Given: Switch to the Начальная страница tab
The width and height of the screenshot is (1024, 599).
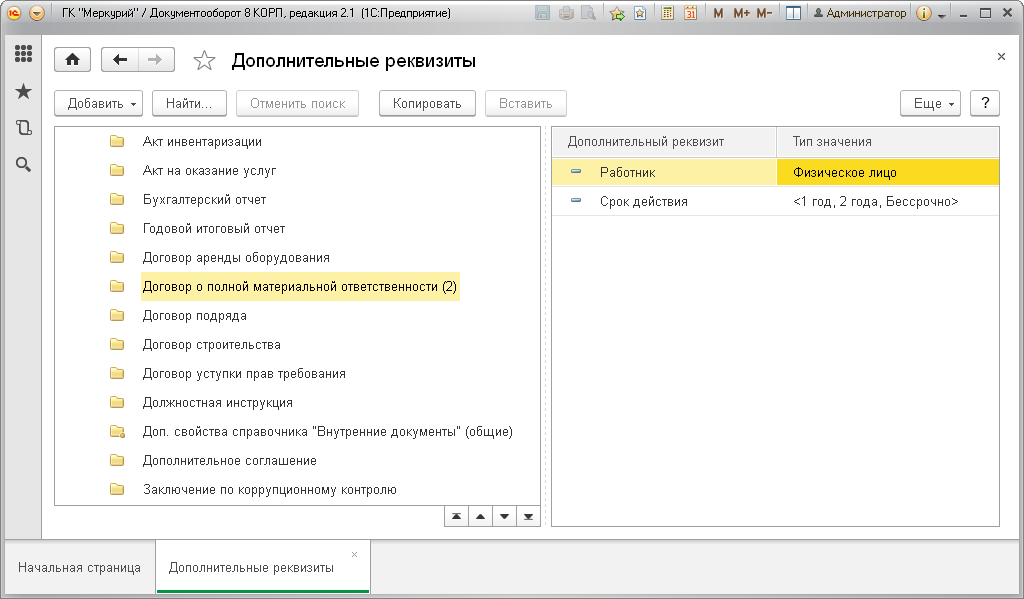Looking at the screenshot, I should pos(80,568).
